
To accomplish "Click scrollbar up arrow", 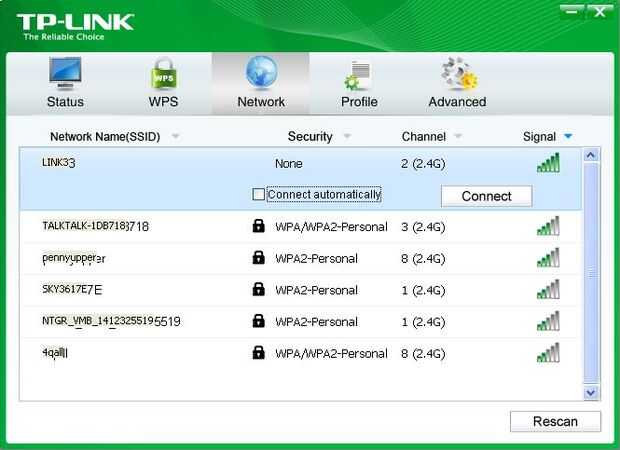I will tap(591, 155).
